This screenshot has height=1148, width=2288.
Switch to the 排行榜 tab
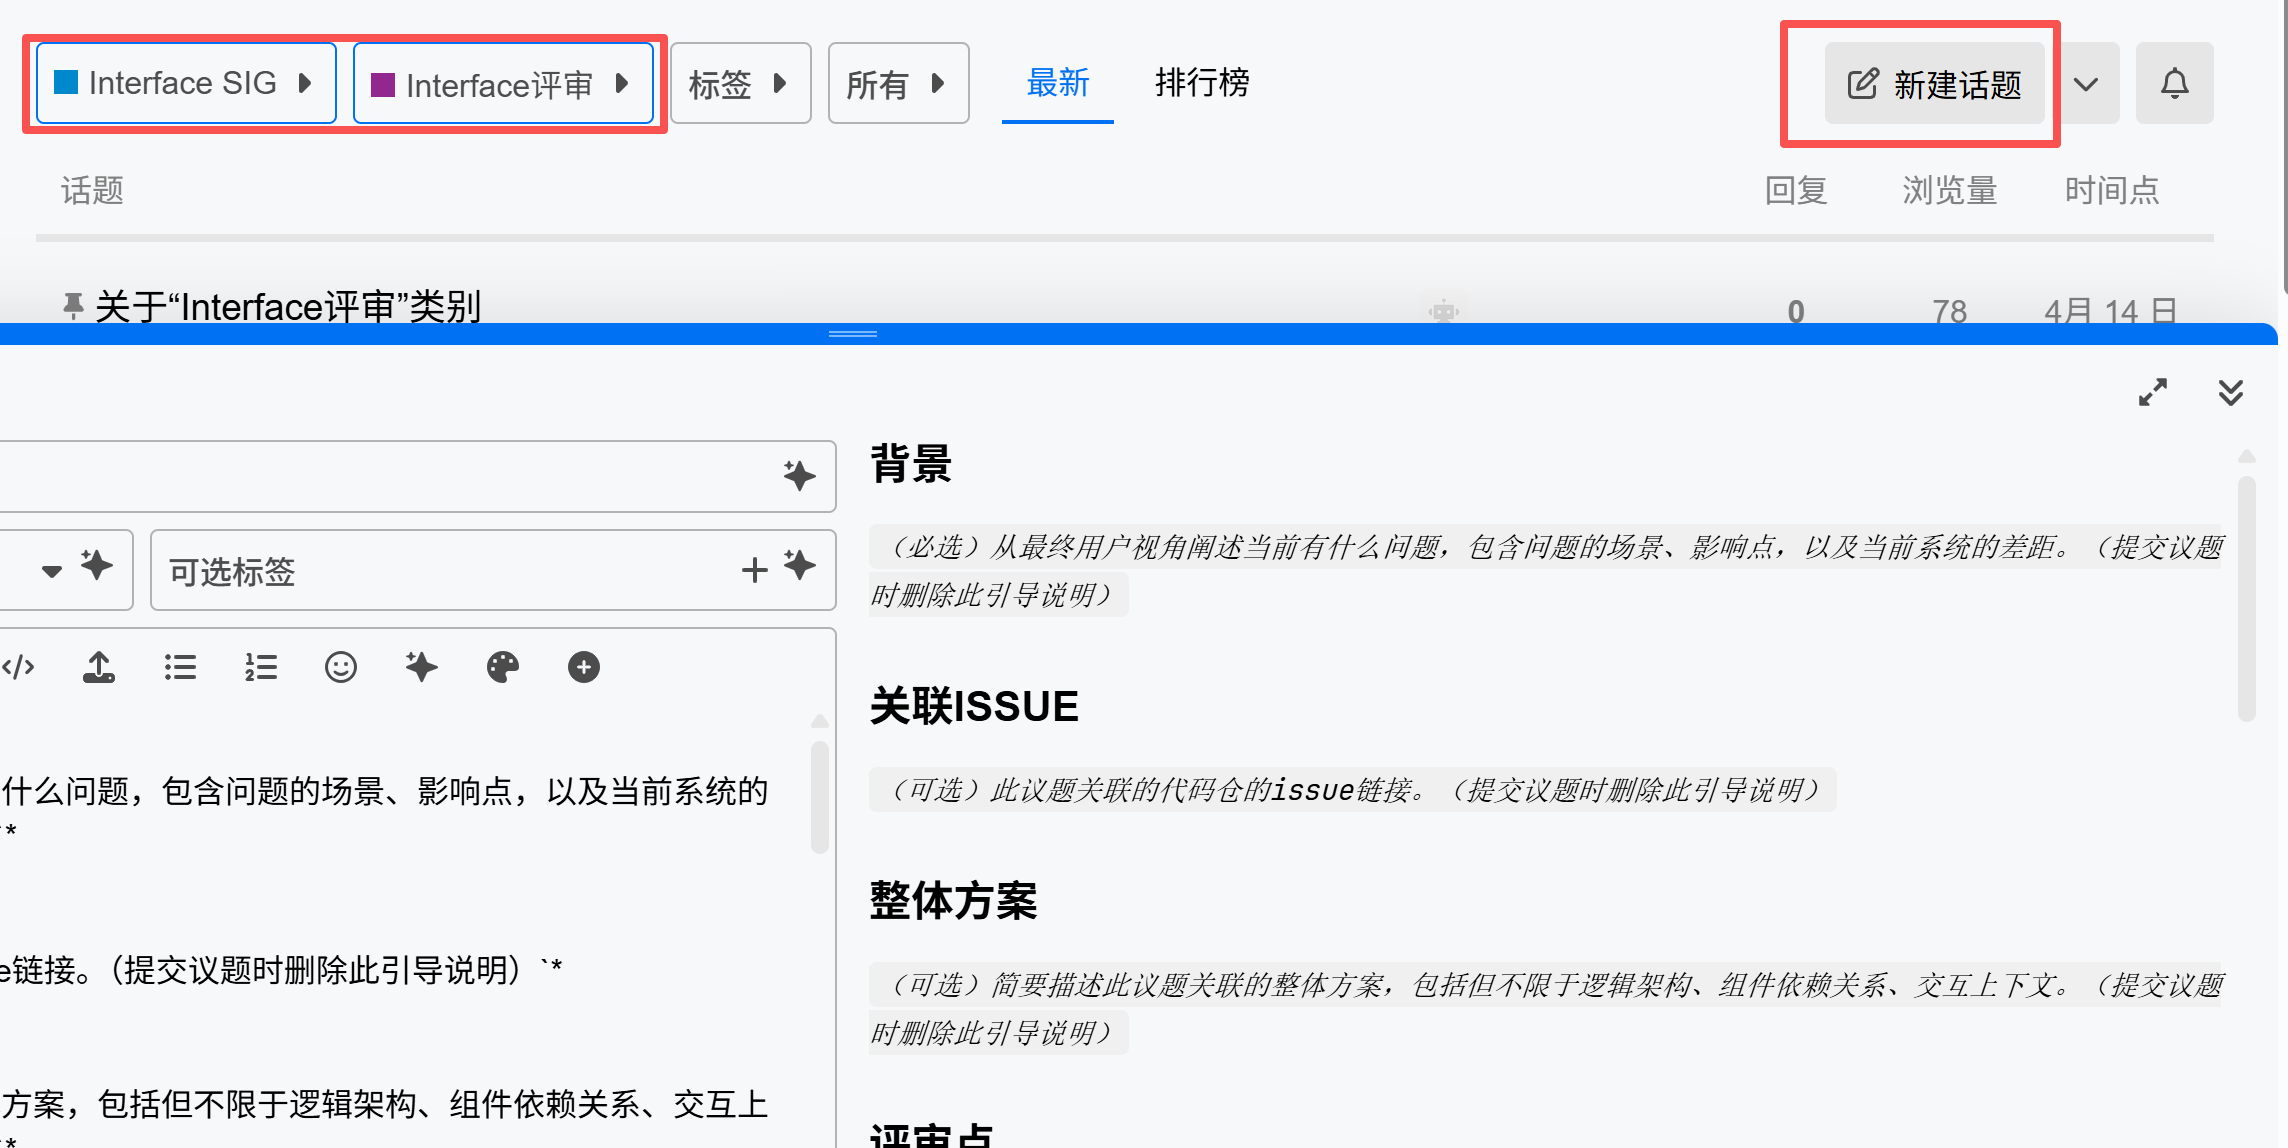pos(1202,83)
